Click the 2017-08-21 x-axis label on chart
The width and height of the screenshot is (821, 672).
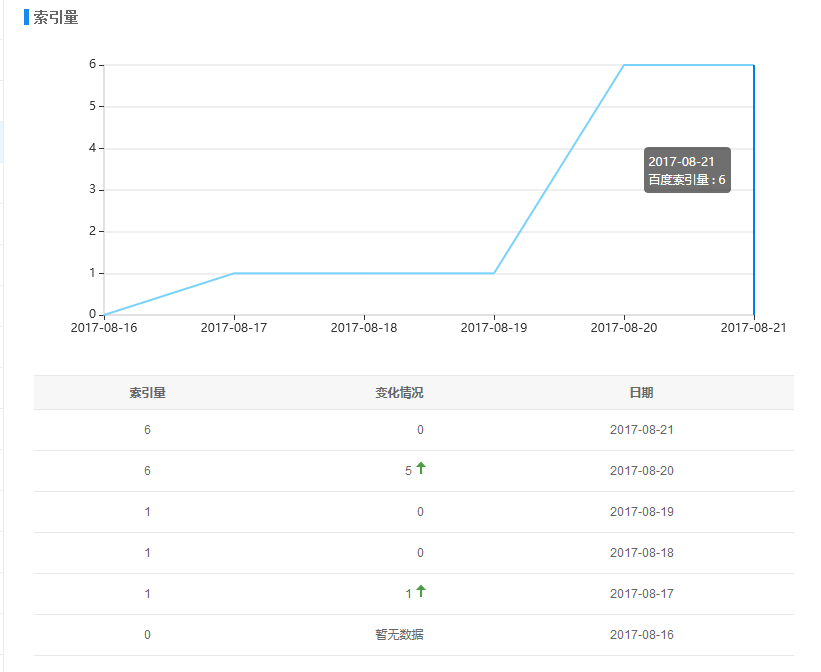[753, 328]
